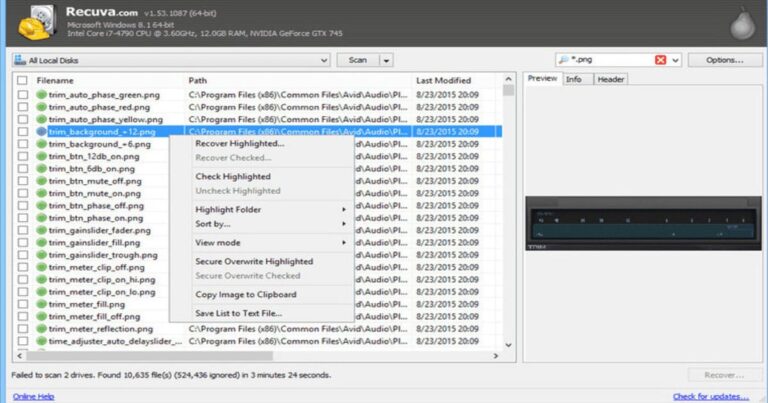Click green status dot of trim_btn_mute_on.png
This screenshot has width=768, height=403.
coord(42,193)
